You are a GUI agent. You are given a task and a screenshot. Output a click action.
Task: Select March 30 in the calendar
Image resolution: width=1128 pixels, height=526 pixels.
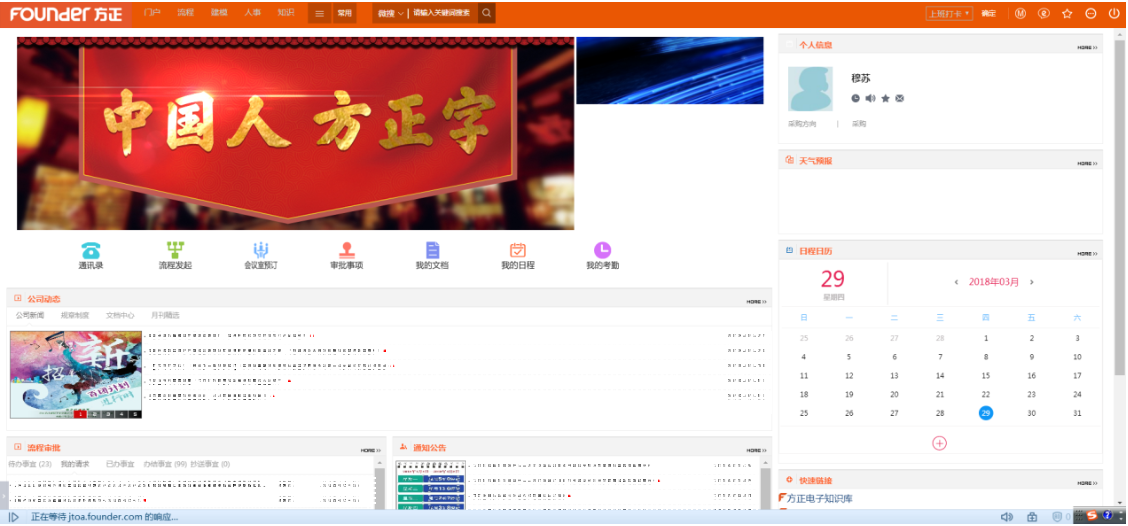pos(1032,413)
